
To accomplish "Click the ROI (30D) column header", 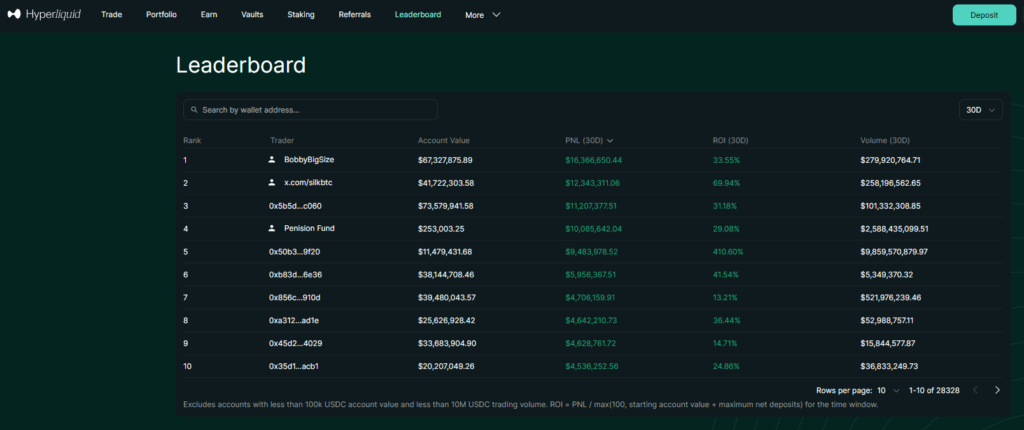I will pos(719,140).
